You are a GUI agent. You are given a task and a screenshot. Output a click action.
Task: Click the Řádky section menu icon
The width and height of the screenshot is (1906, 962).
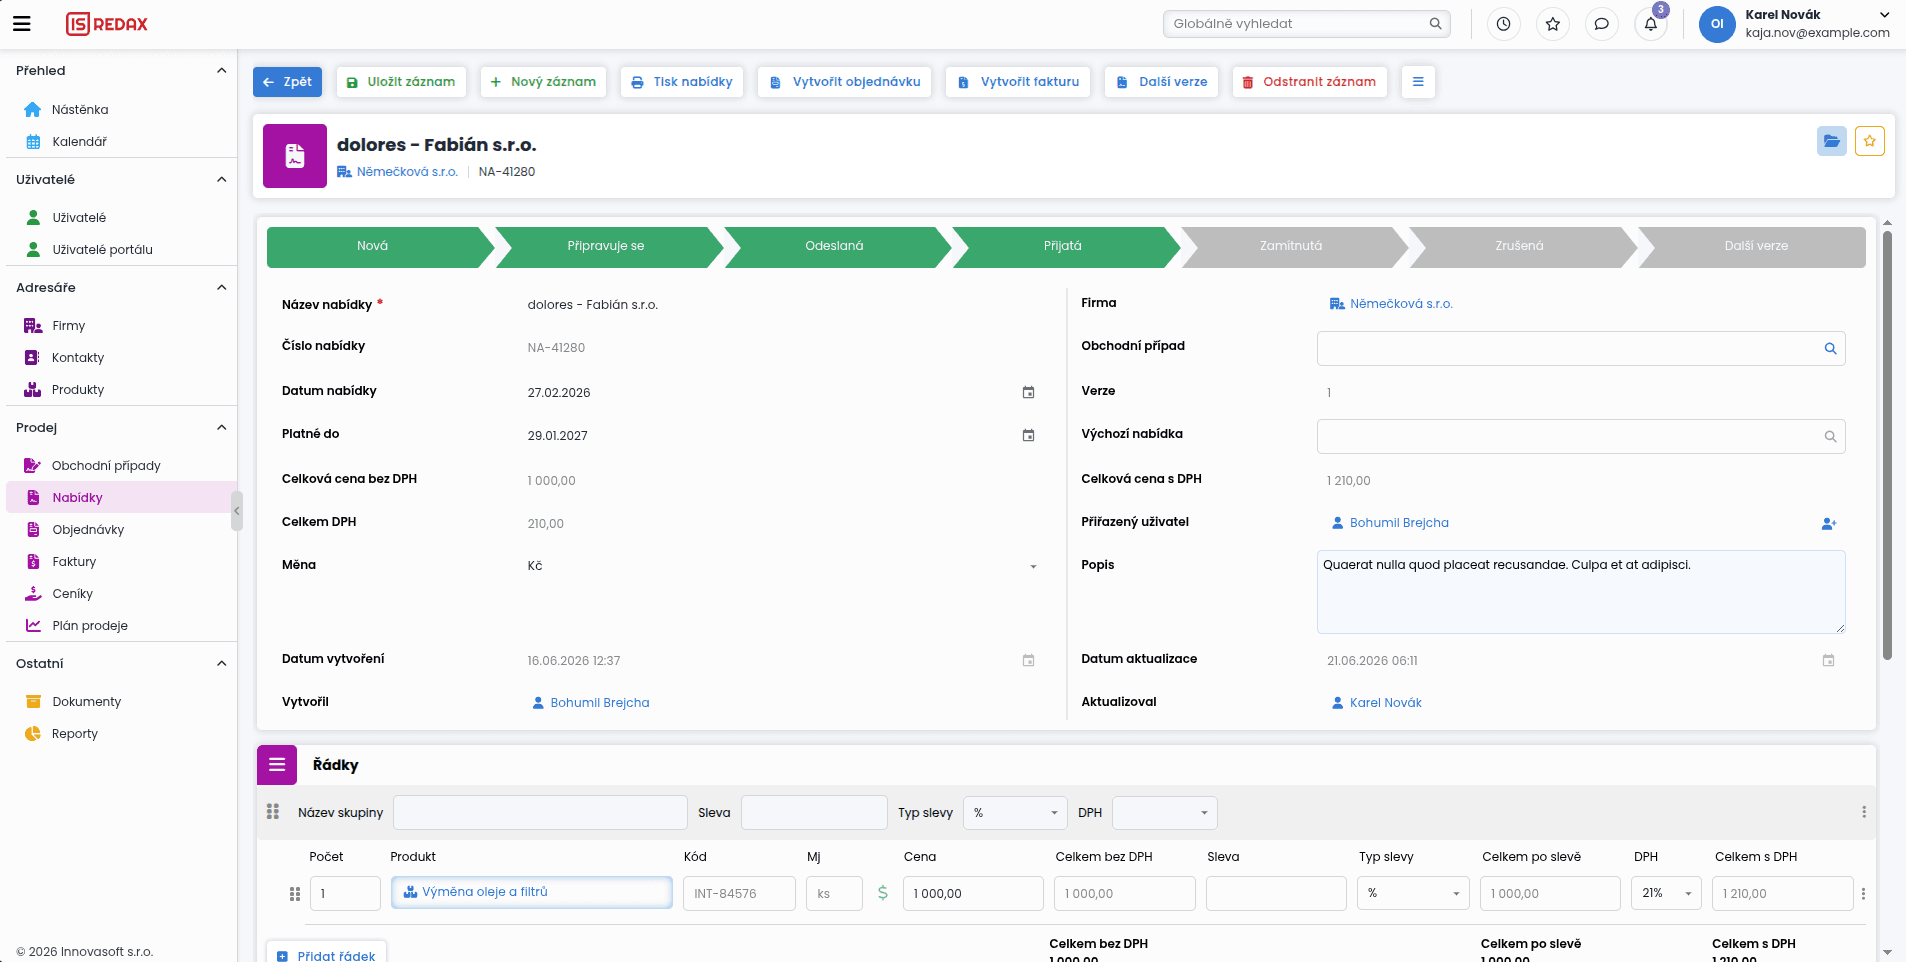(x=277, y=765)
